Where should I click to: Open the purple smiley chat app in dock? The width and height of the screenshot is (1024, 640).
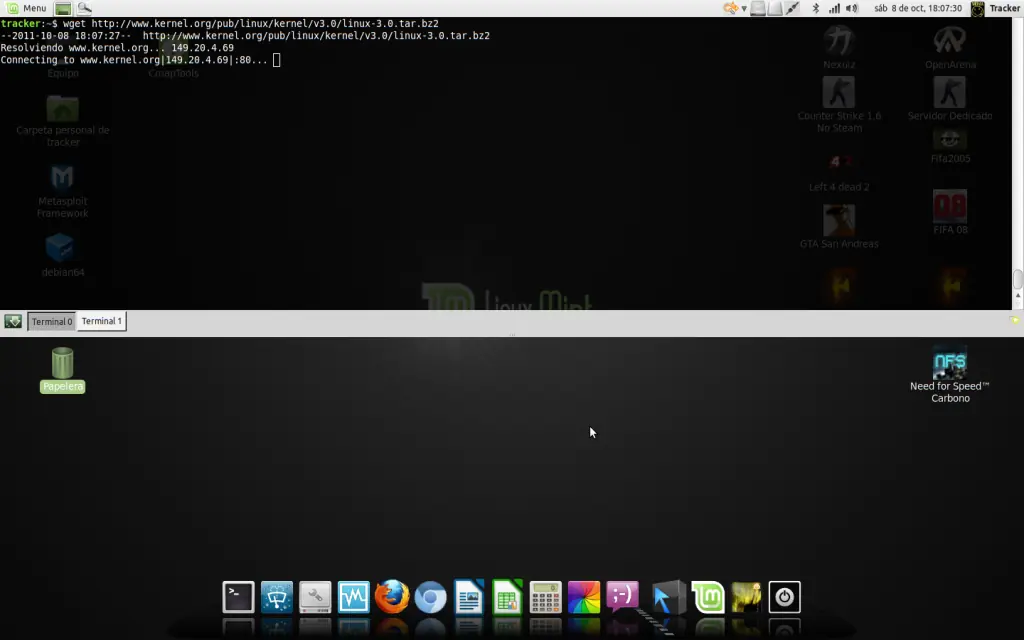pos(622,596)
